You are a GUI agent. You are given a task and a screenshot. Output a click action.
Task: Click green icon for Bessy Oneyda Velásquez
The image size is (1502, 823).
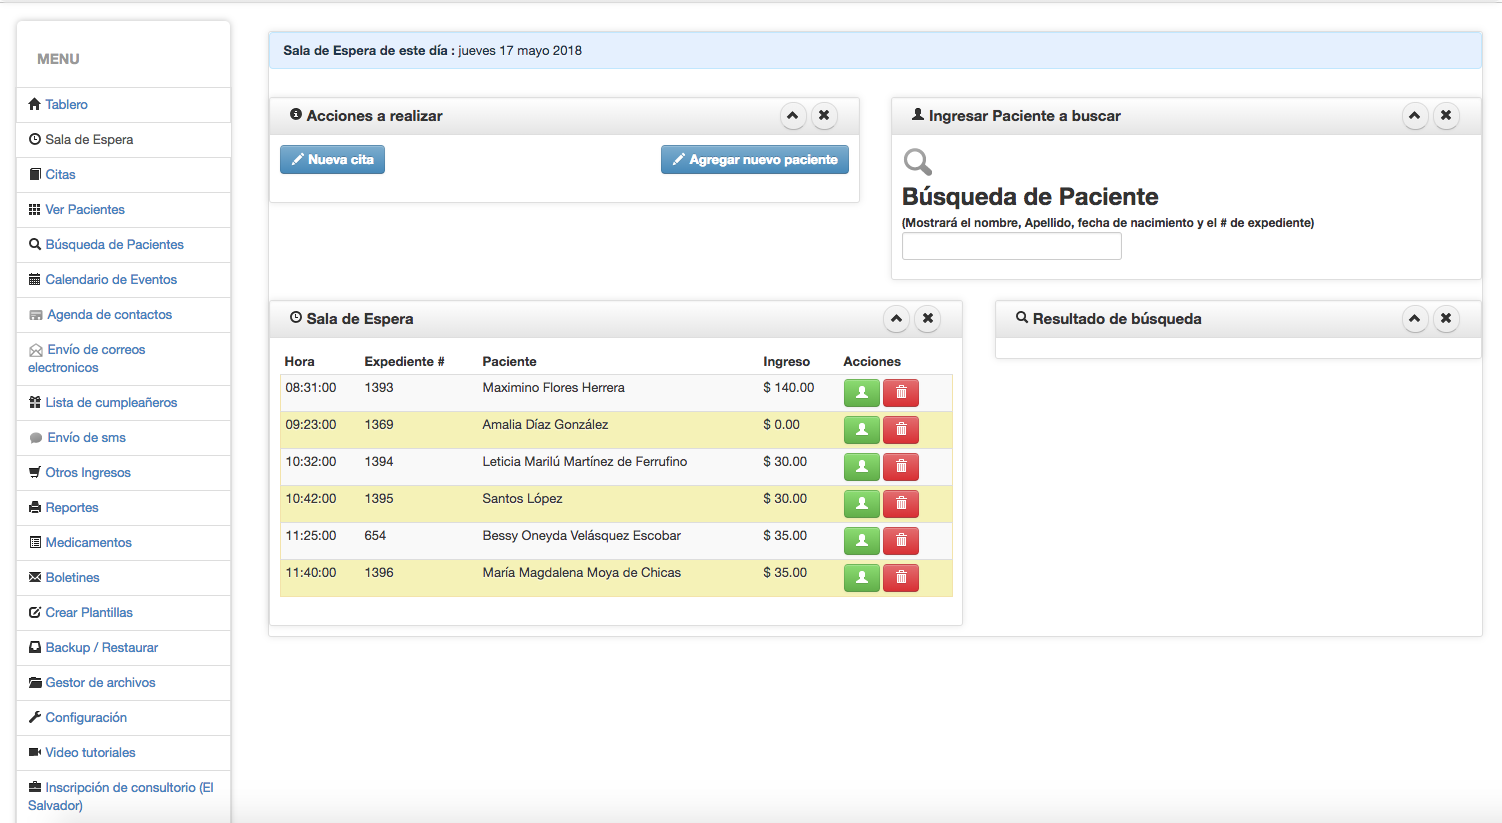861,541
